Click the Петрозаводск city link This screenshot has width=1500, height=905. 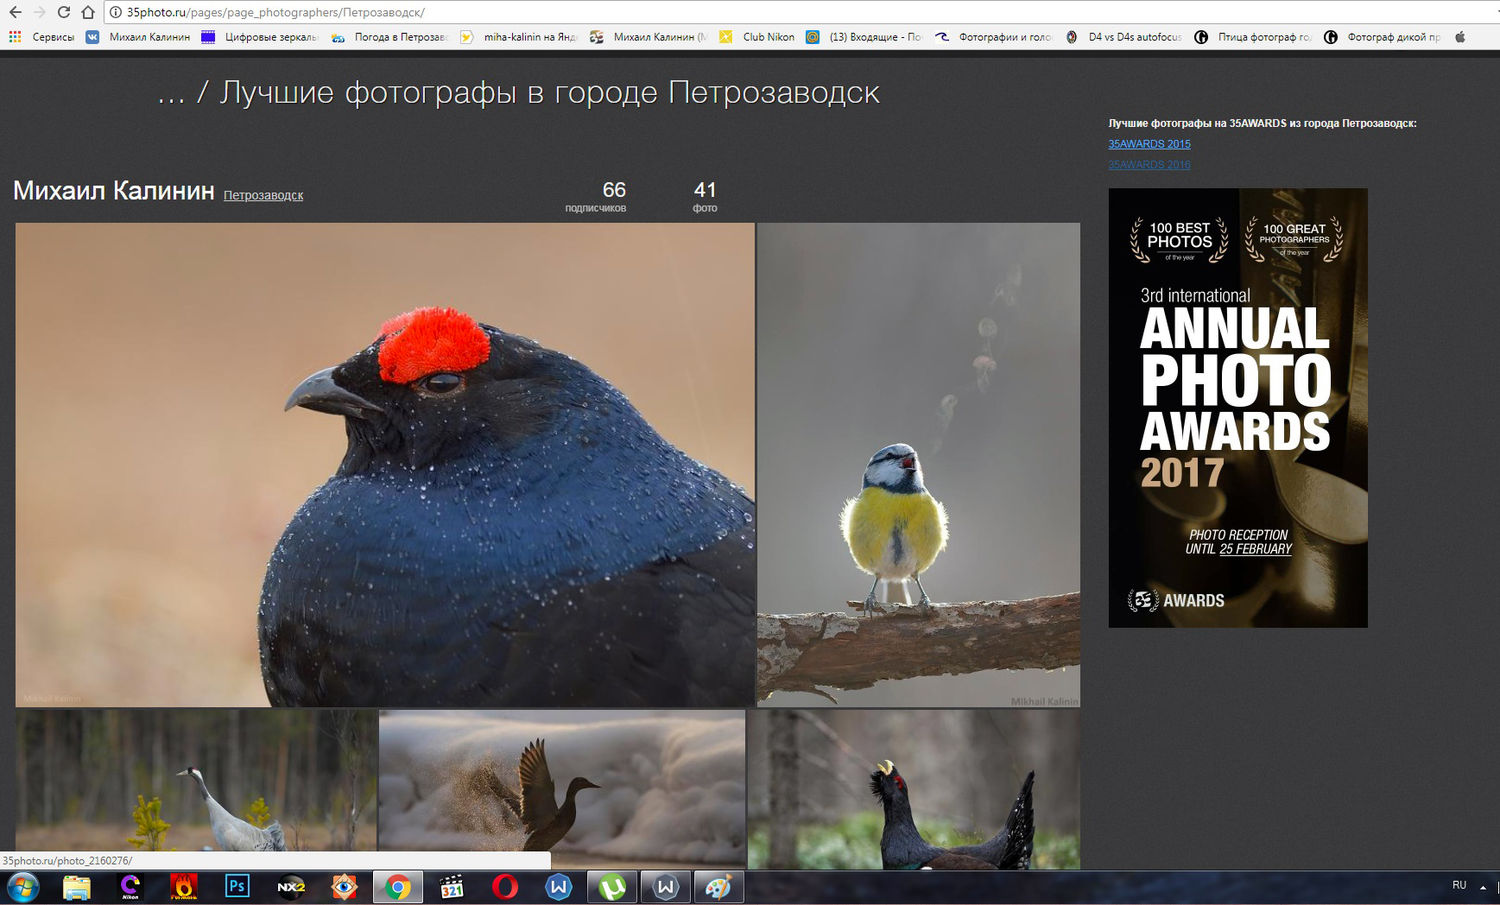pyautogui.click(x=263, y=195)
